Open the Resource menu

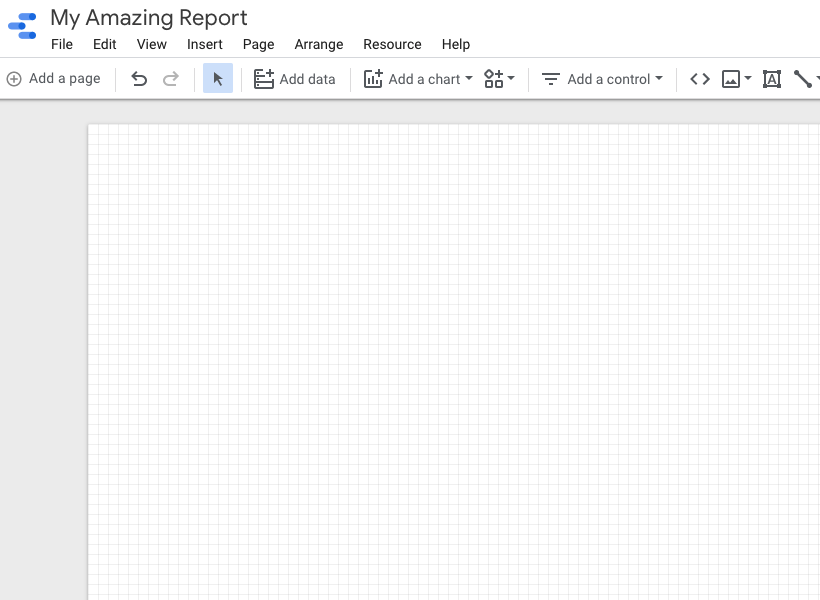(x=392, y=44)
